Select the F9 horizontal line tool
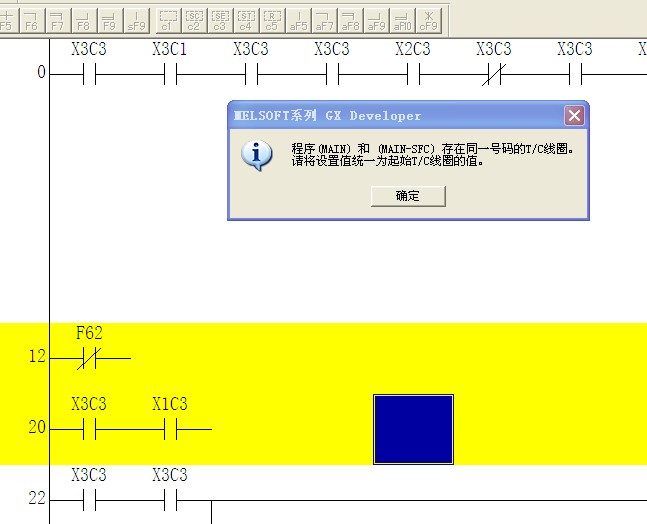647x524 pixels. (110, 19)
